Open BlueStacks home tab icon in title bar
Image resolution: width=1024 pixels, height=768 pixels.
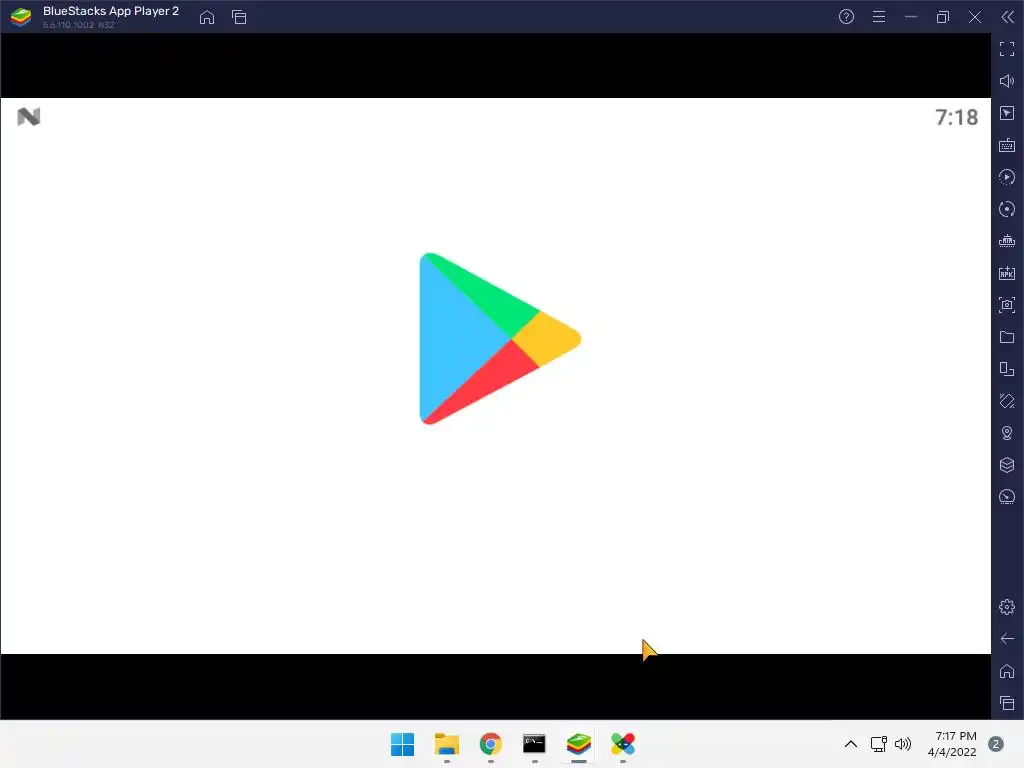(x=207, y=17)
